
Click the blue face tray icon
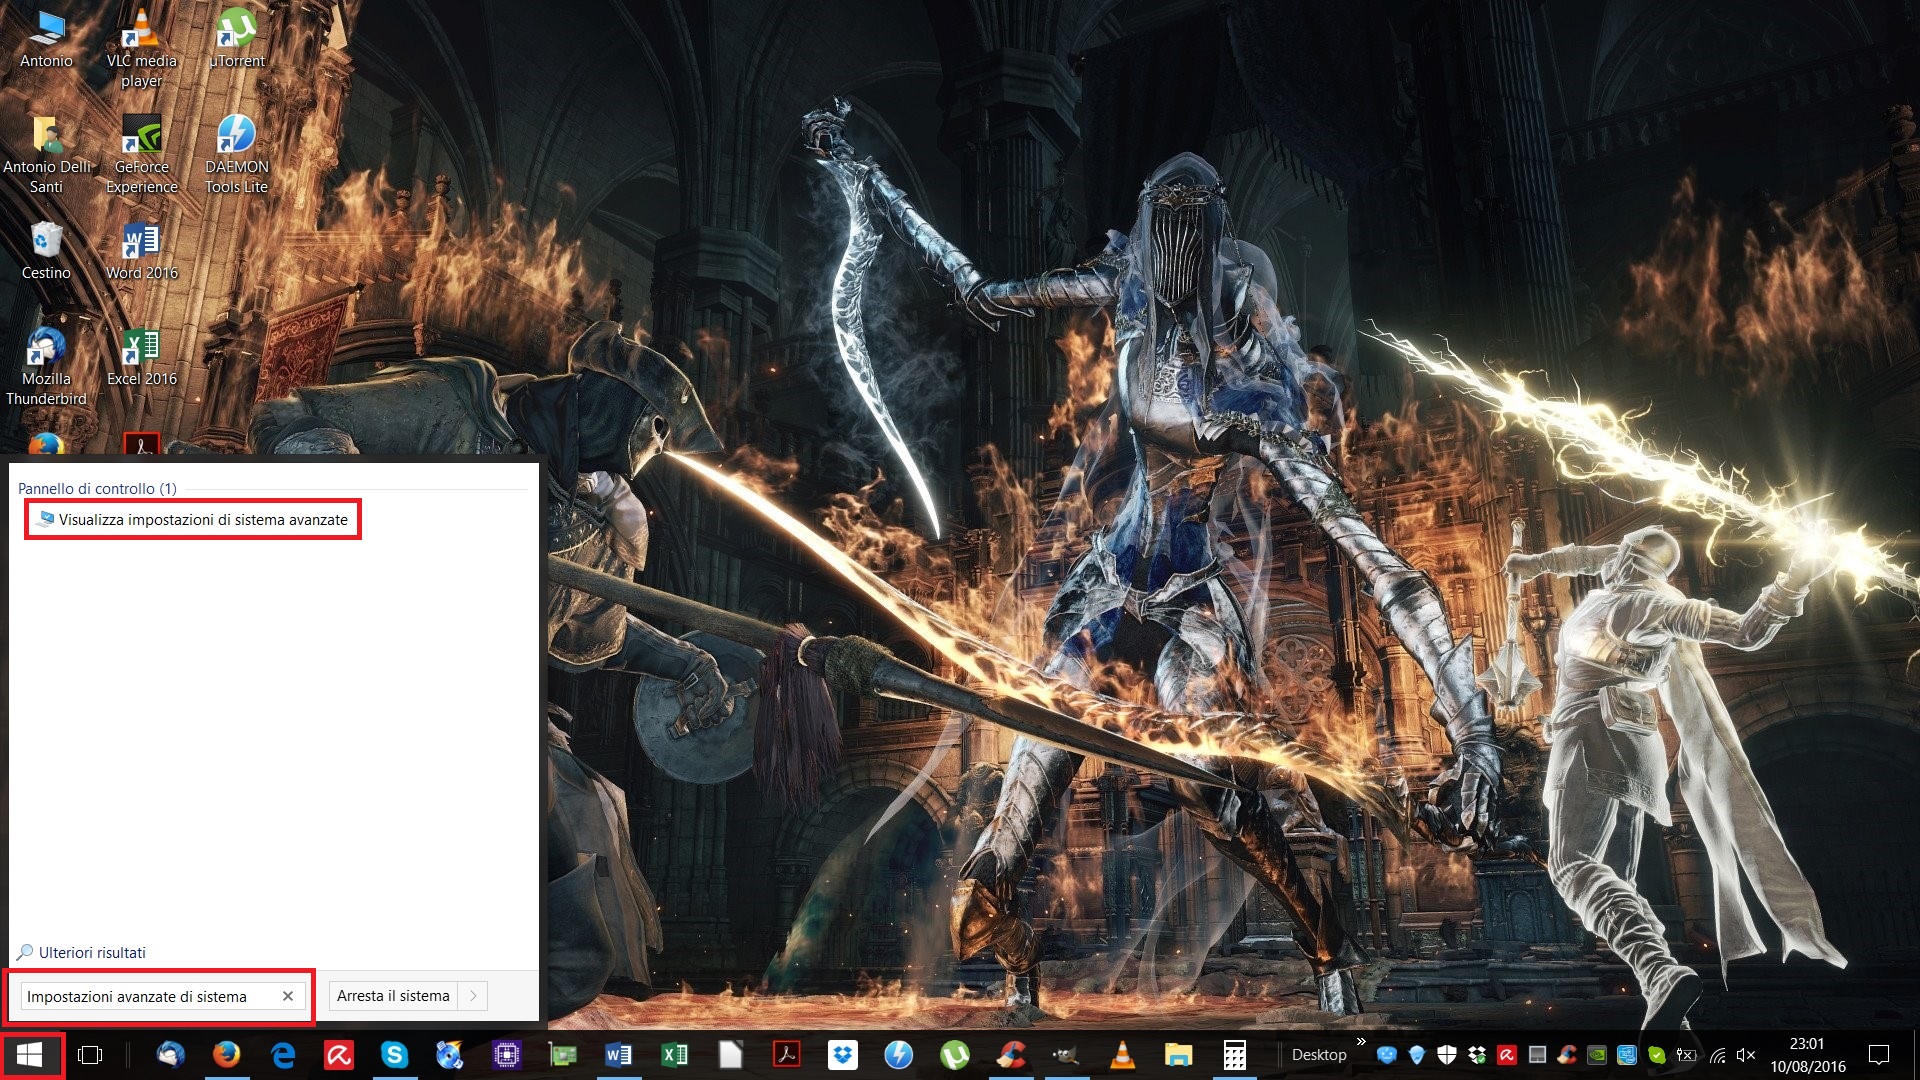1387,1055
